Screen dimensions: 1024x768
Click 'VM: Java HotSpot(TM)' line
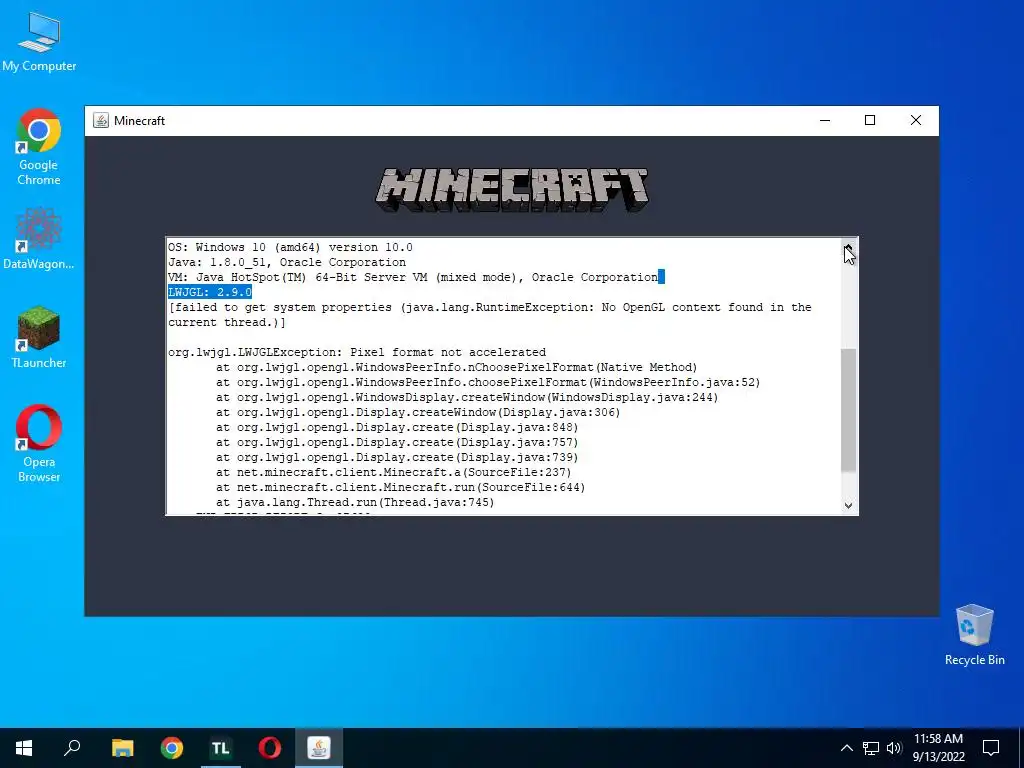[x=413, y=278]
